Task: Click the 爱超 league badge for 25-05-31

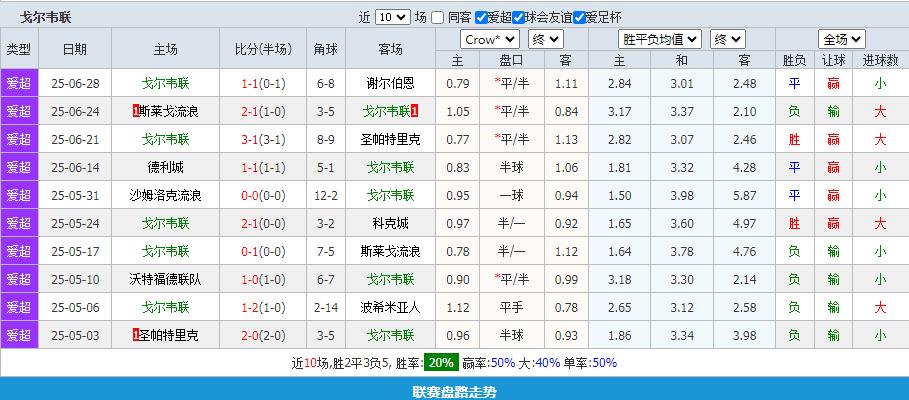Action: (x=19, y=195)
